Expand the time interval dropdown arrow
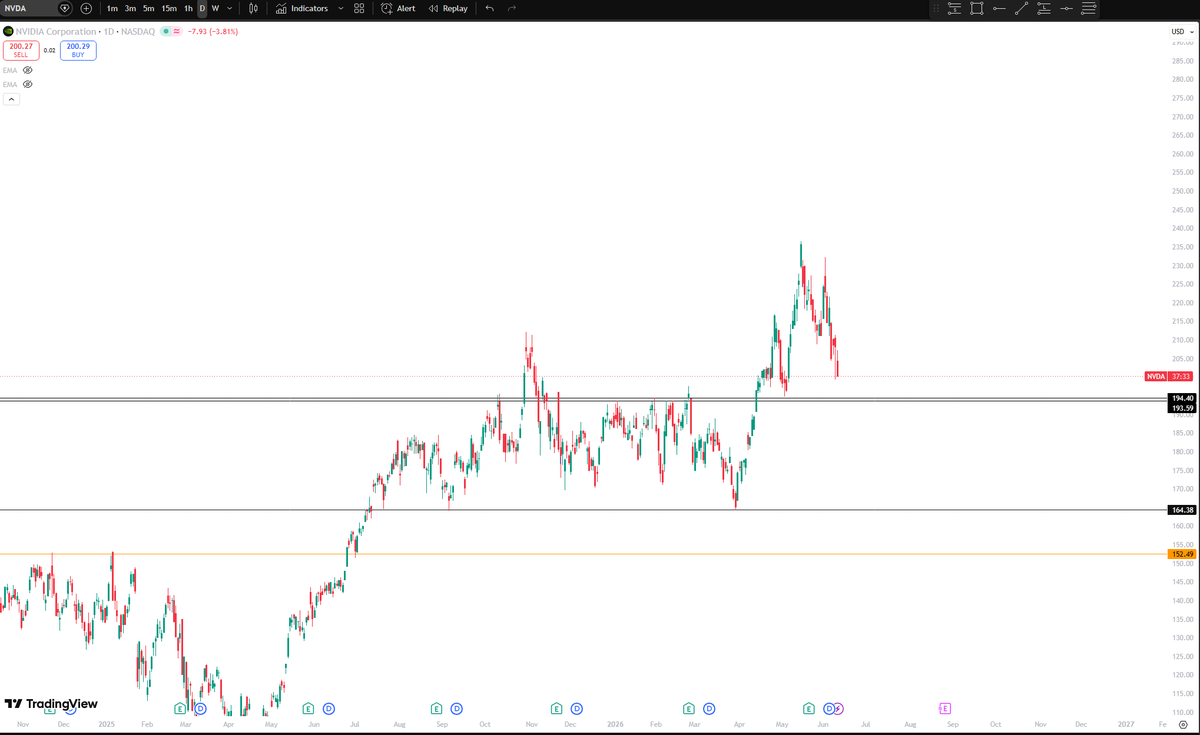This screenshot has height=735, width=1200. pyautogui.click(x=230, y=8)
